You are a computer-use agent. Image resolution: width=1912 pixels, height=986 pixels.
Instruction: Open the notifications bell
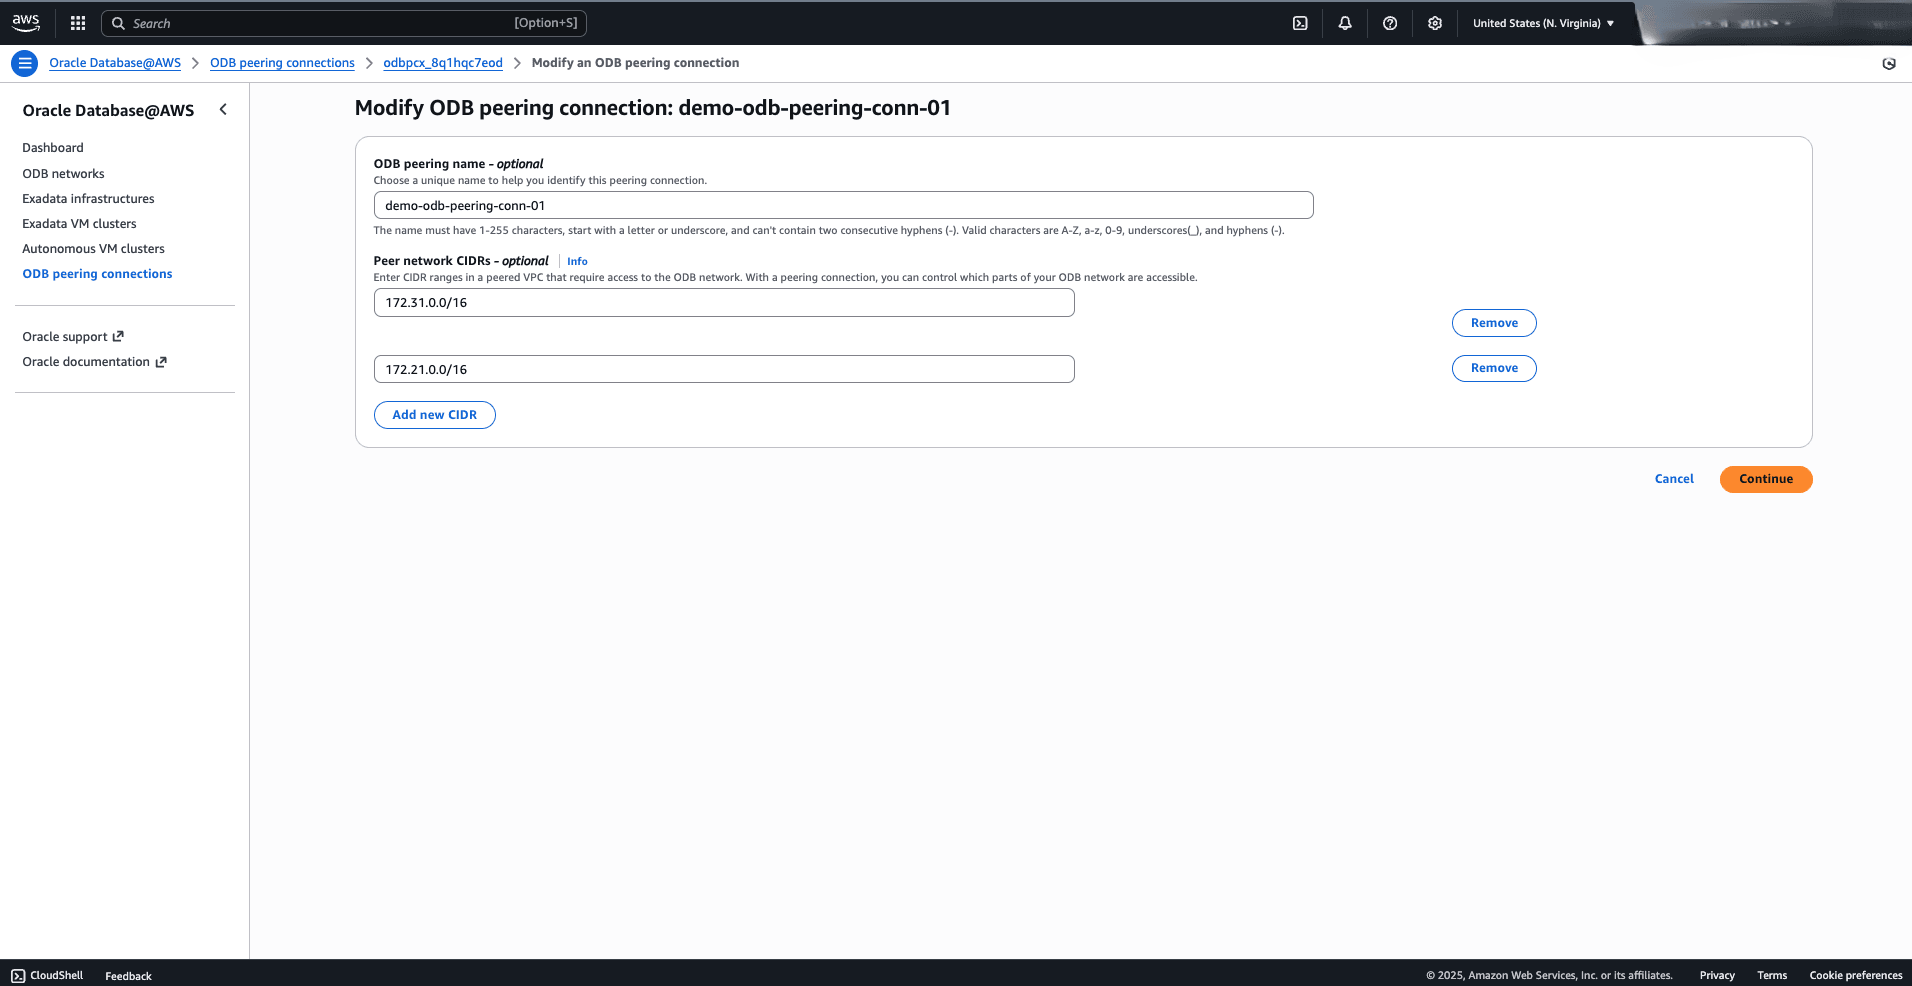[x=1344, y=22]
